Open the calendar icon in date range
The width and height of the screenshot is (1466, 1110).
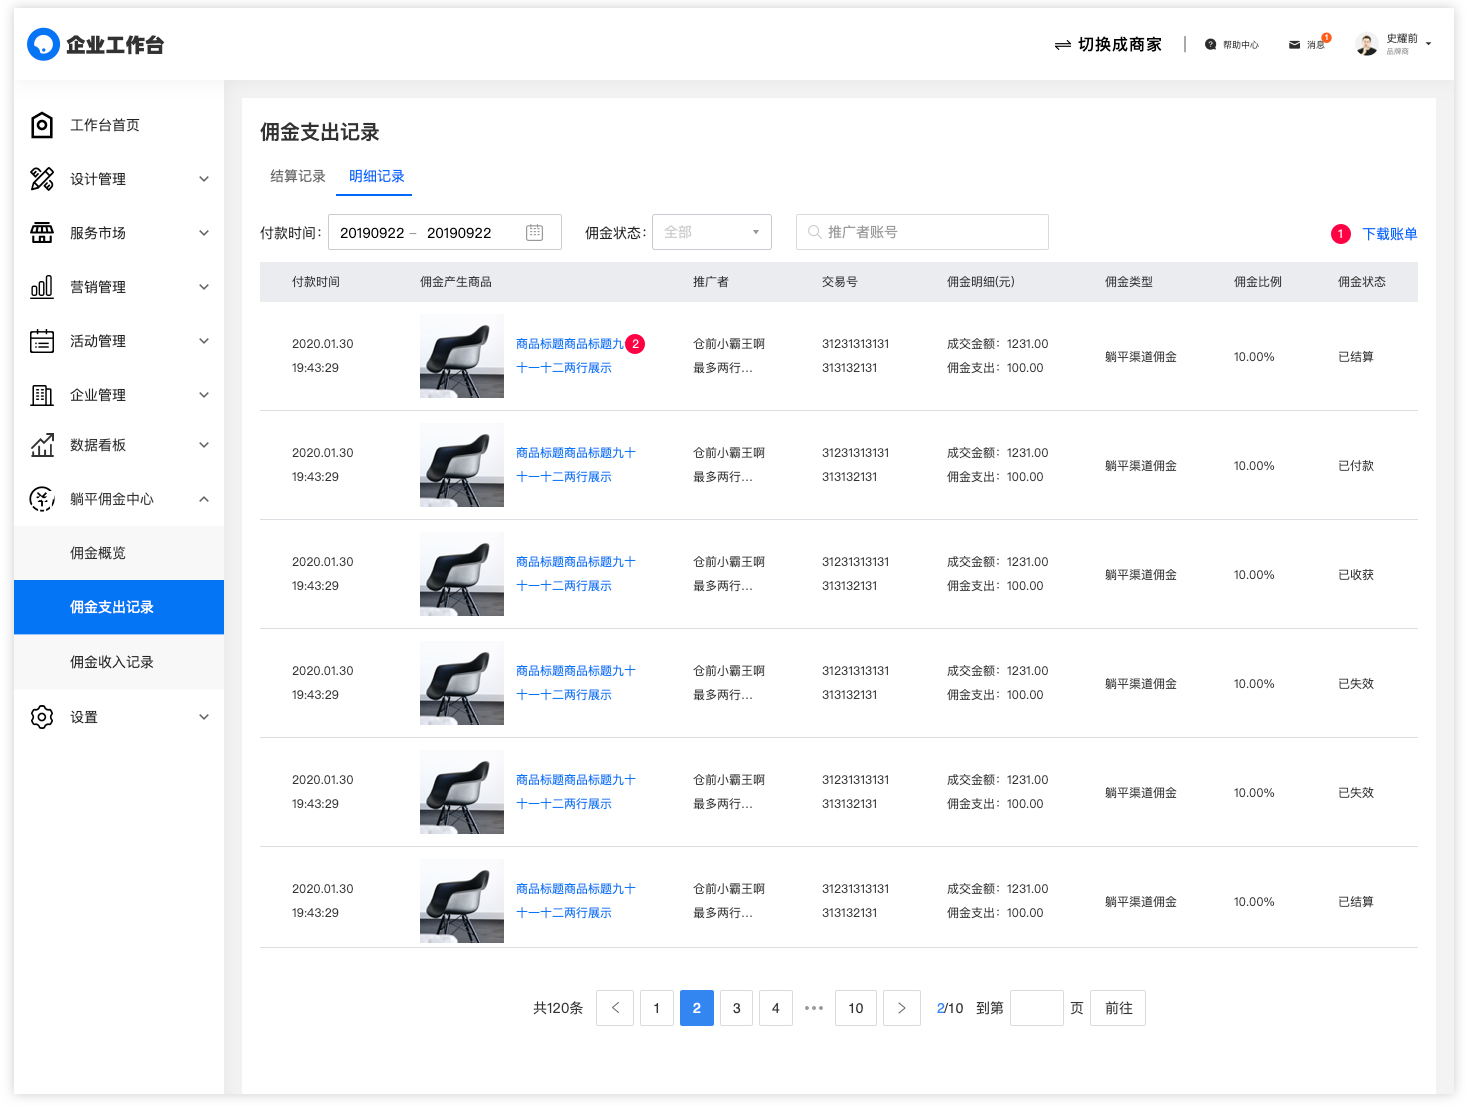click(535, 232)
